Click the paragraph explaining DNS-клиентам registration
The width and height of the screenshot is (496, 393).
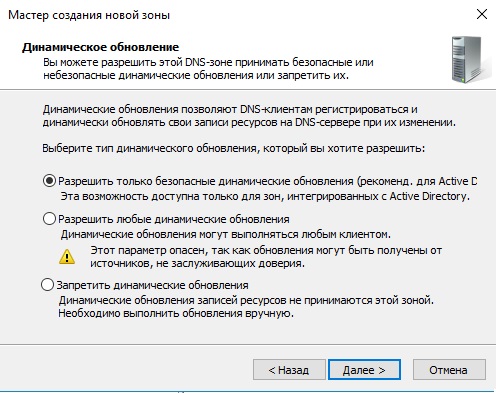[249, 116]
